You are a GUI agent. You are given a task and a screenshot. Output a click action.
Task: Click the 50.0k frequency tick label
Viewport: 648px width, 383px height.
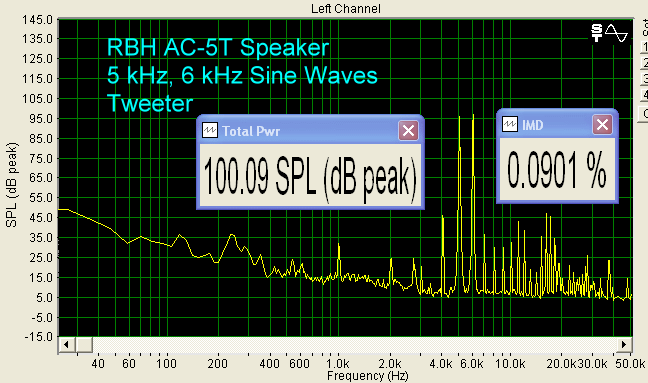[629, 364]
